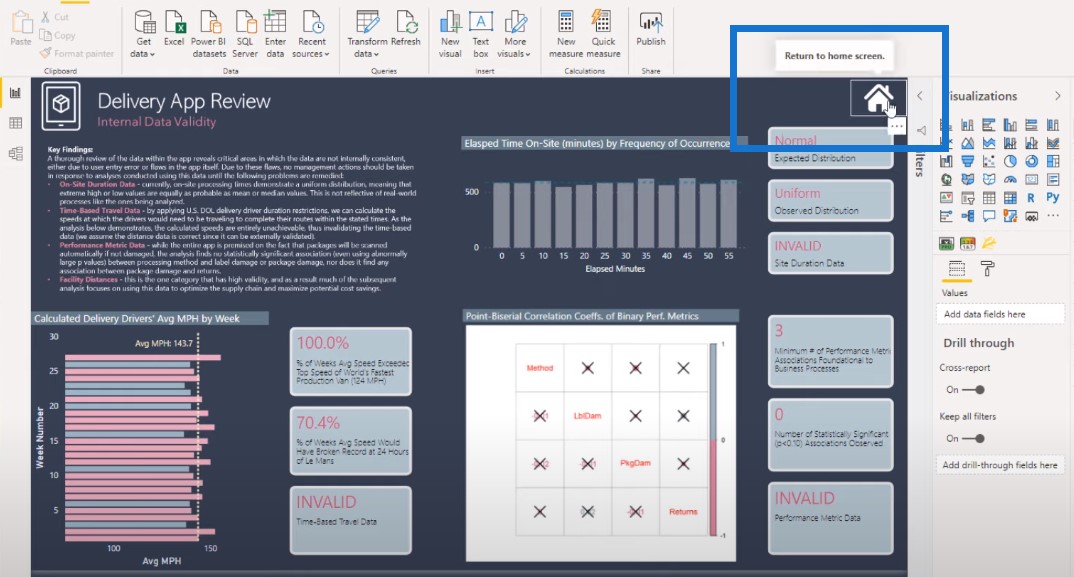Viewport: 1074px width, 577px height.
Task: Switch to Data view icon in sidebar
Action: pyautogui.click(x=15, y=123)
